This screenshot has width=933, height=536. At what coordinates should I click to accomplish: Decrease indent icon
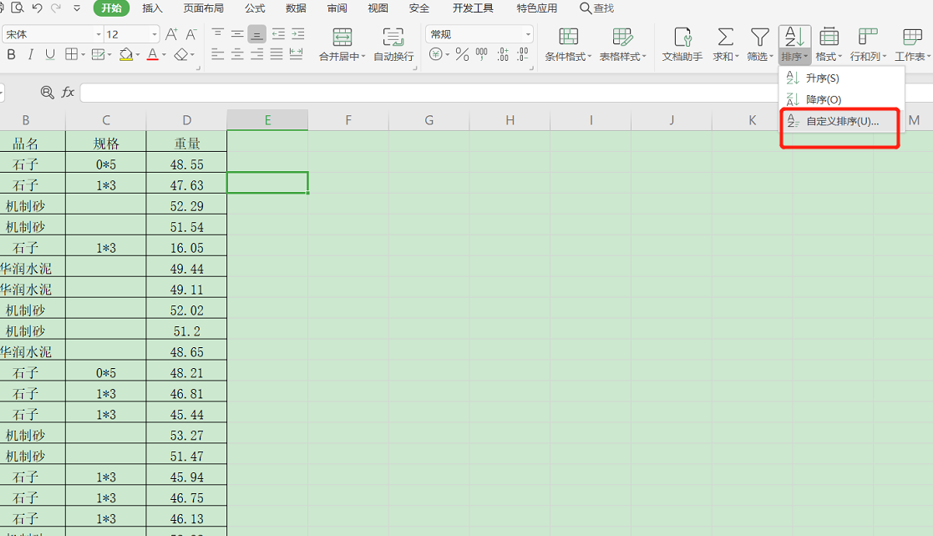278,34
